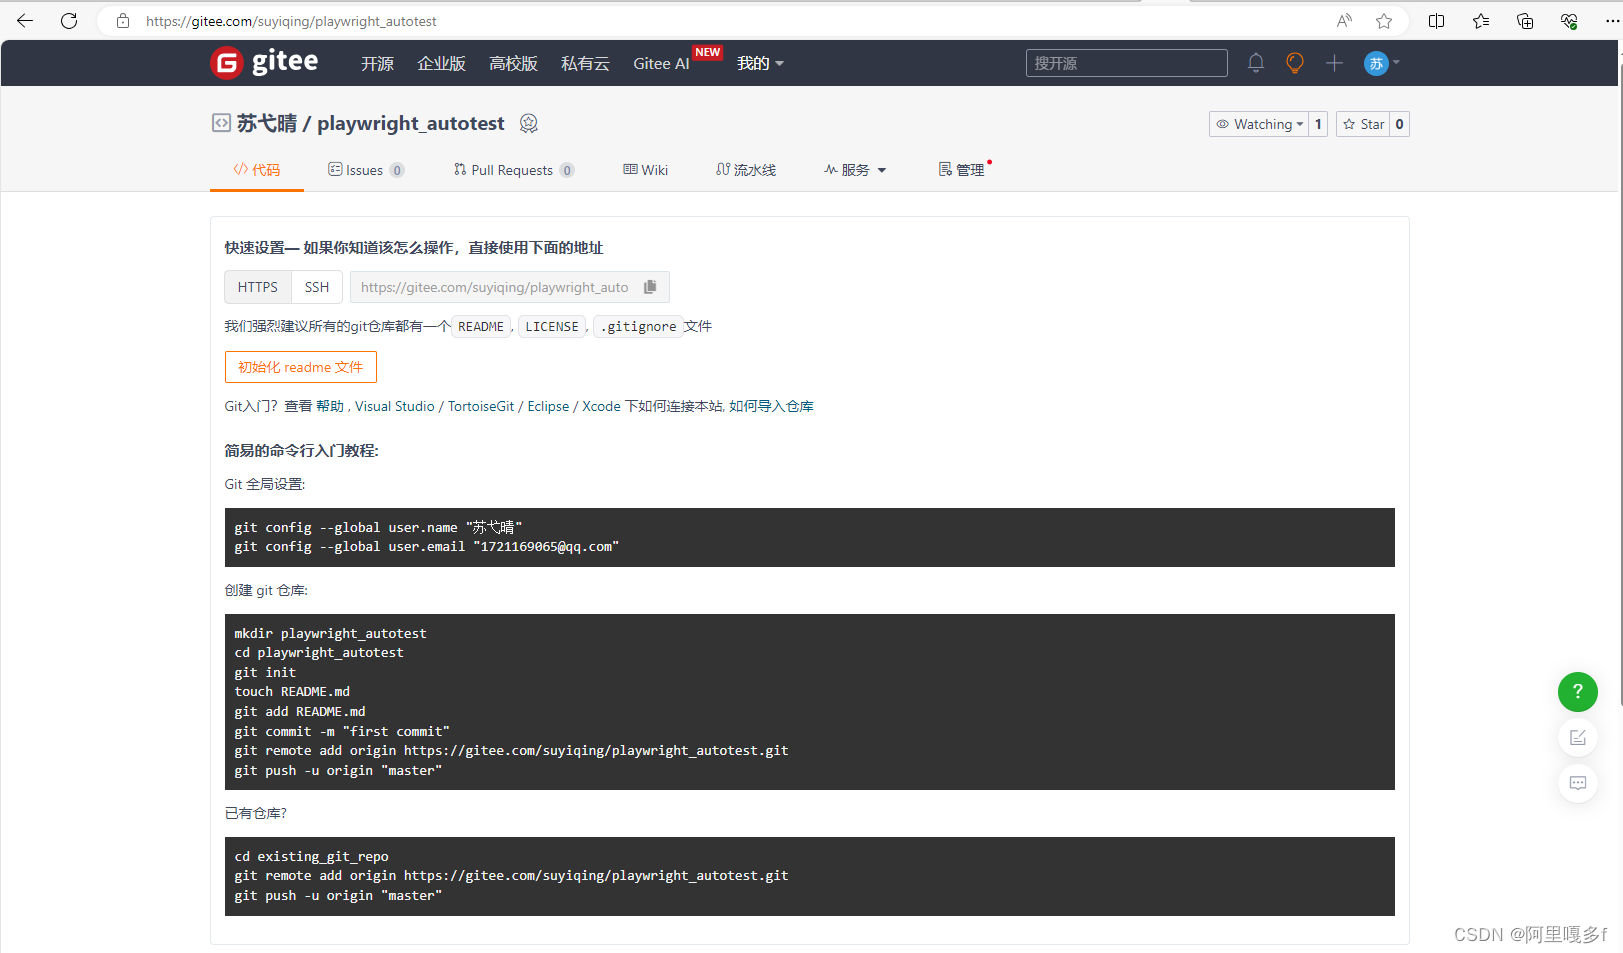
Task: Click the README link
Action: 481,326
